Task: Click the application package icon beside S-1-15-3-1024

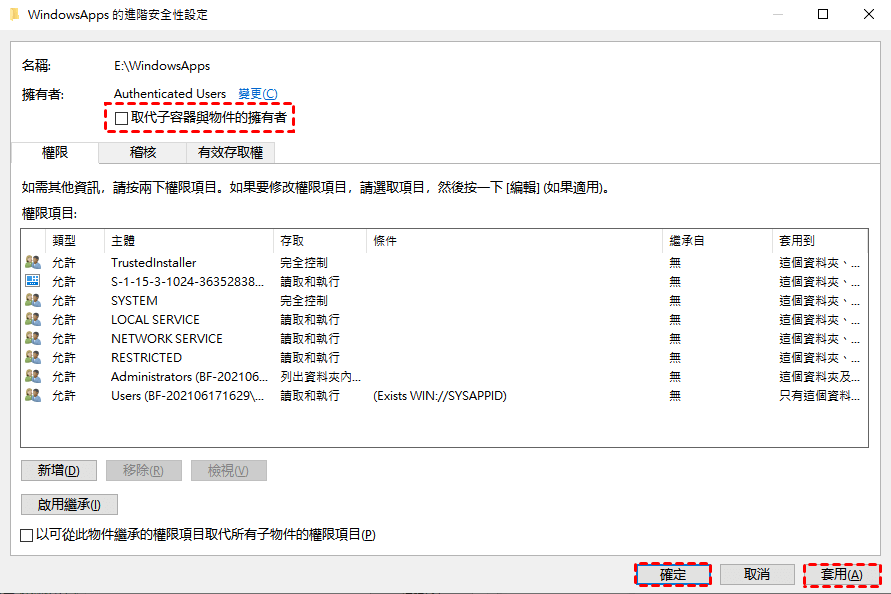Action: 33,281
